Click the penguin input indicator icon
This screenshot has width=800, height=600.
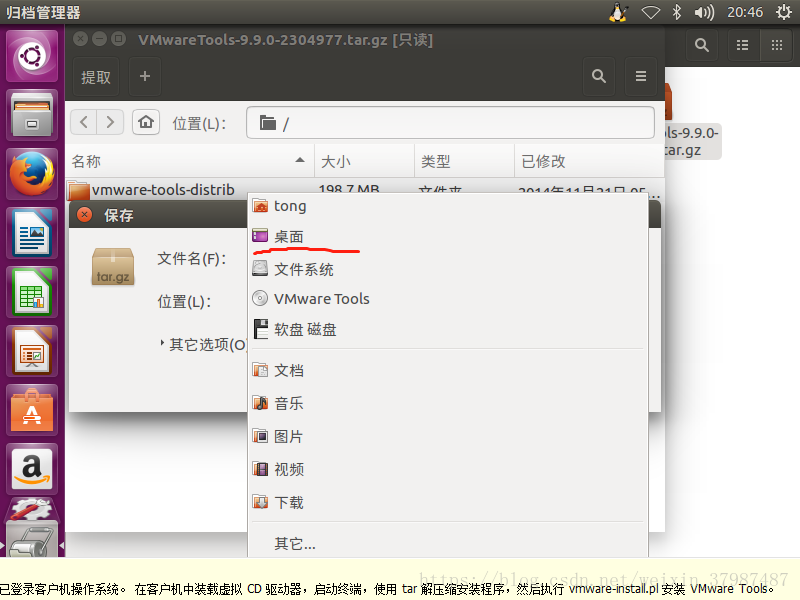(618, 12)
